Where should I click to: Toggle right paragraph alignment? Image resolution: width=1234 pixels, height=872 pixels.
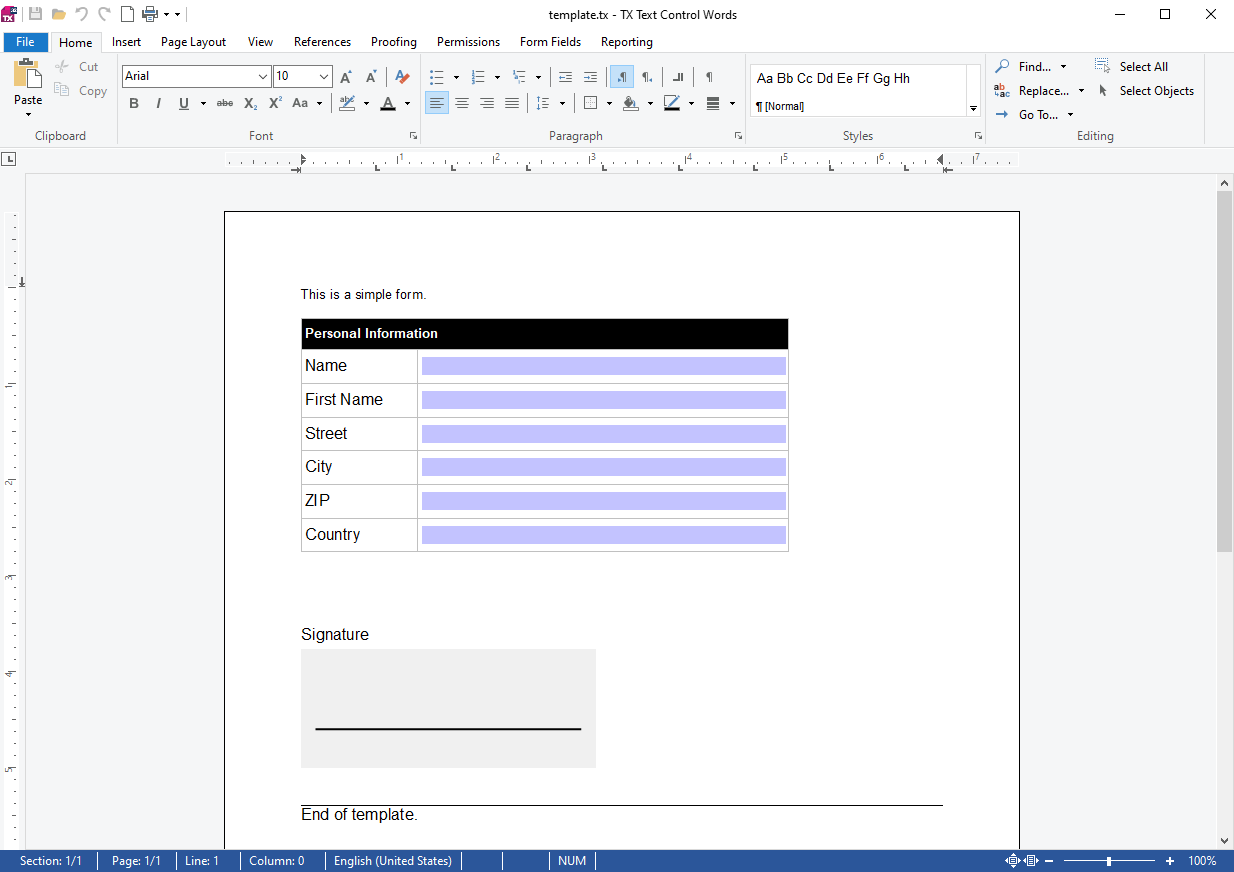point(487,103)
